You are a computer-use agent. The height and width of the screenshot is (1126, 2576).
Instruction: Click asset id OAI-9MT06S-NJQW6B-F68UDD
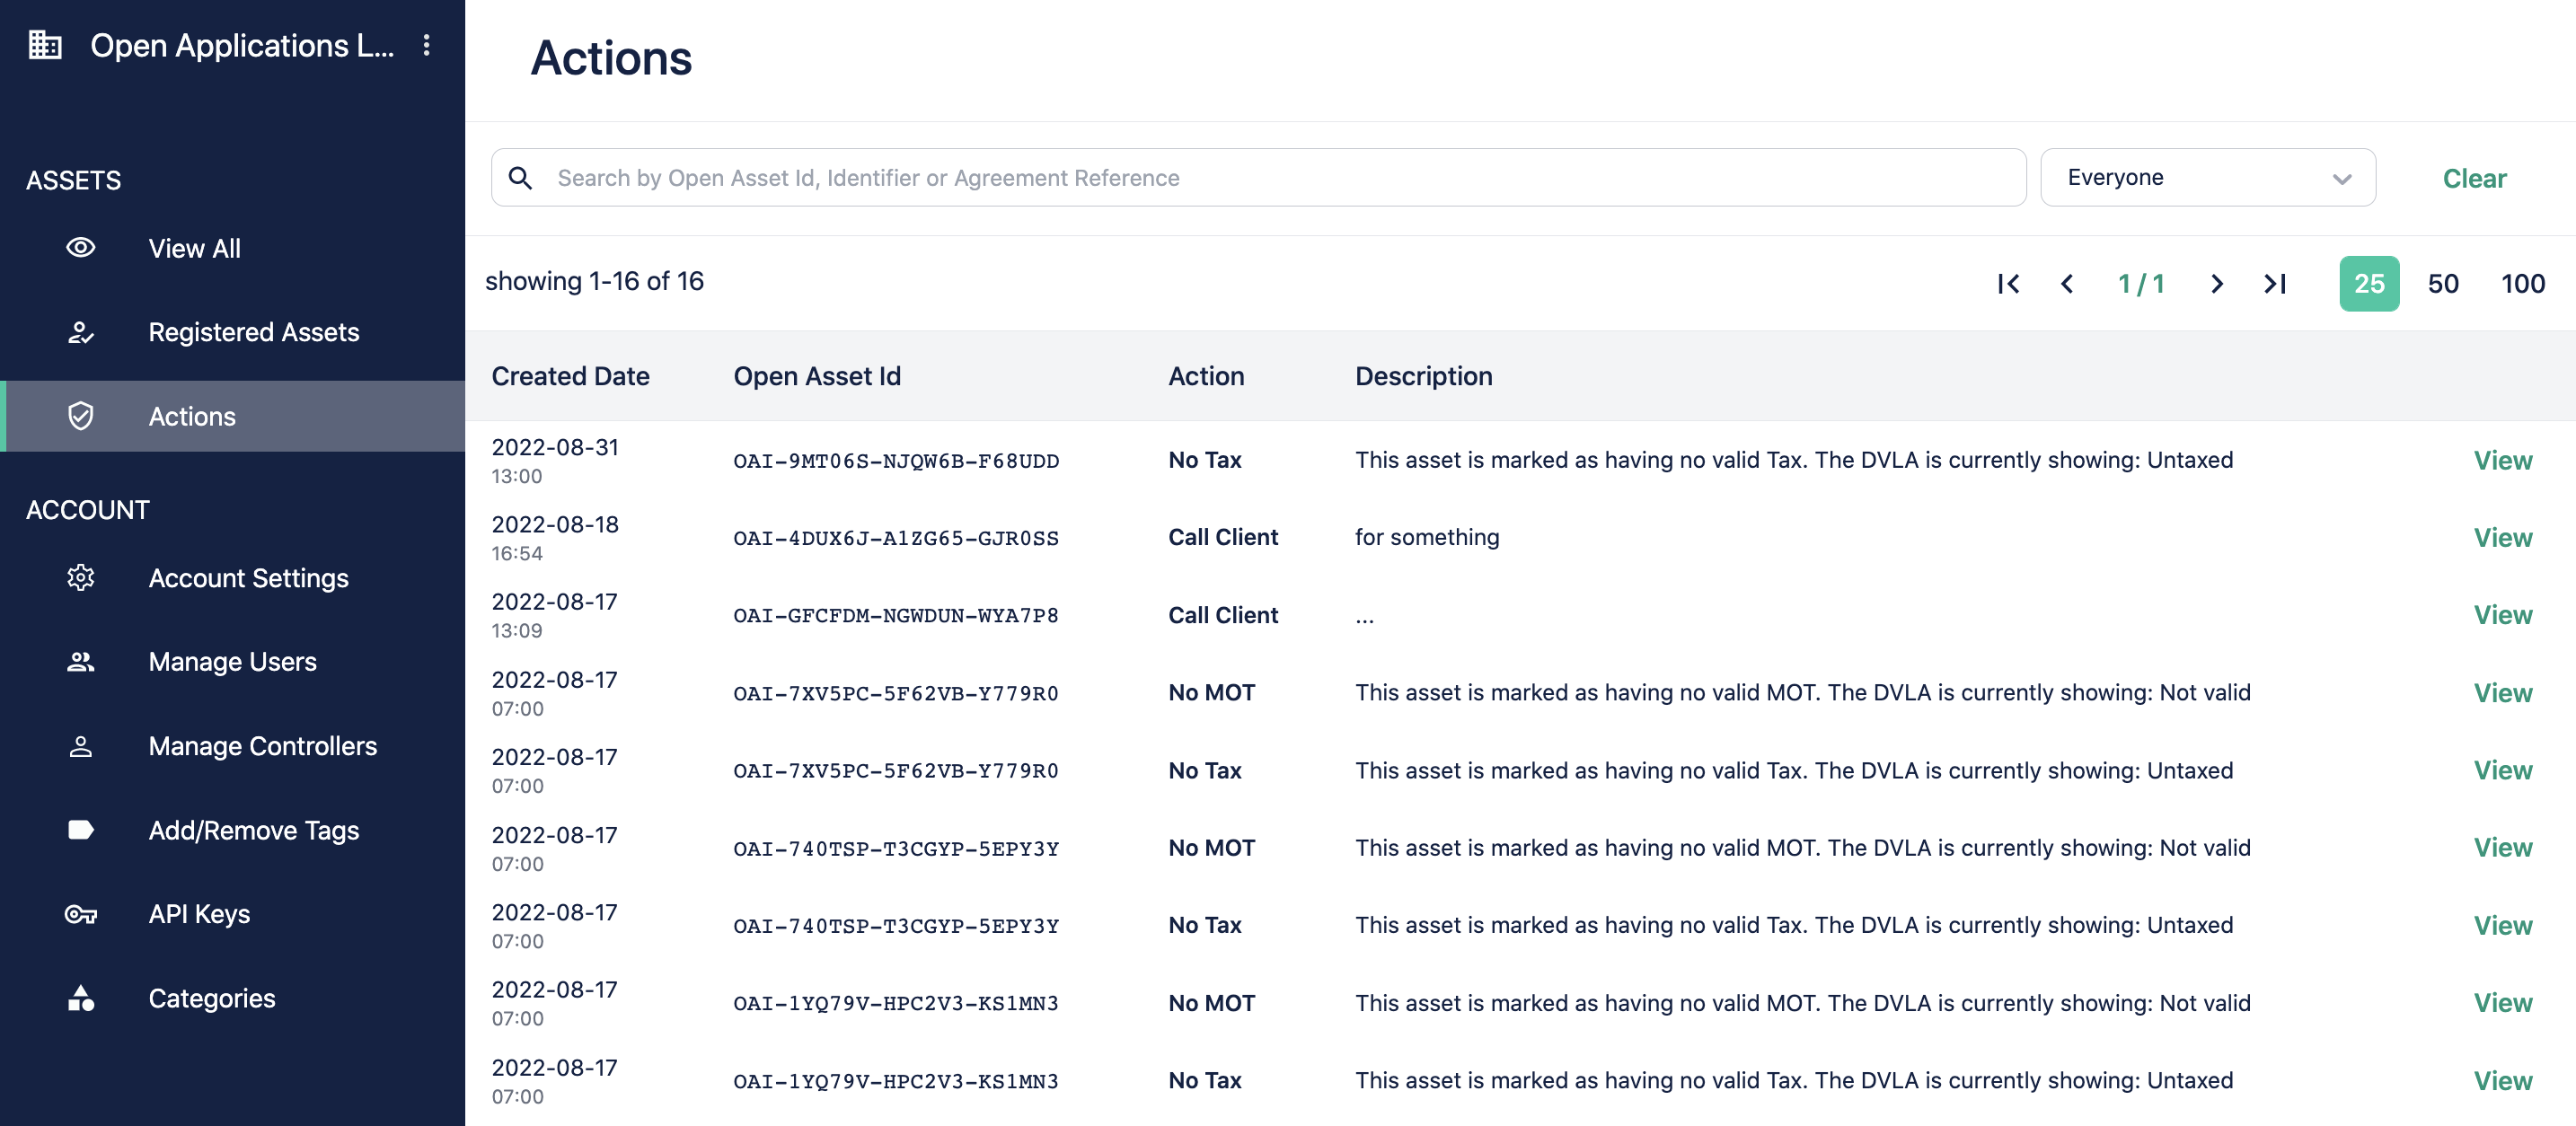[896, 461]
